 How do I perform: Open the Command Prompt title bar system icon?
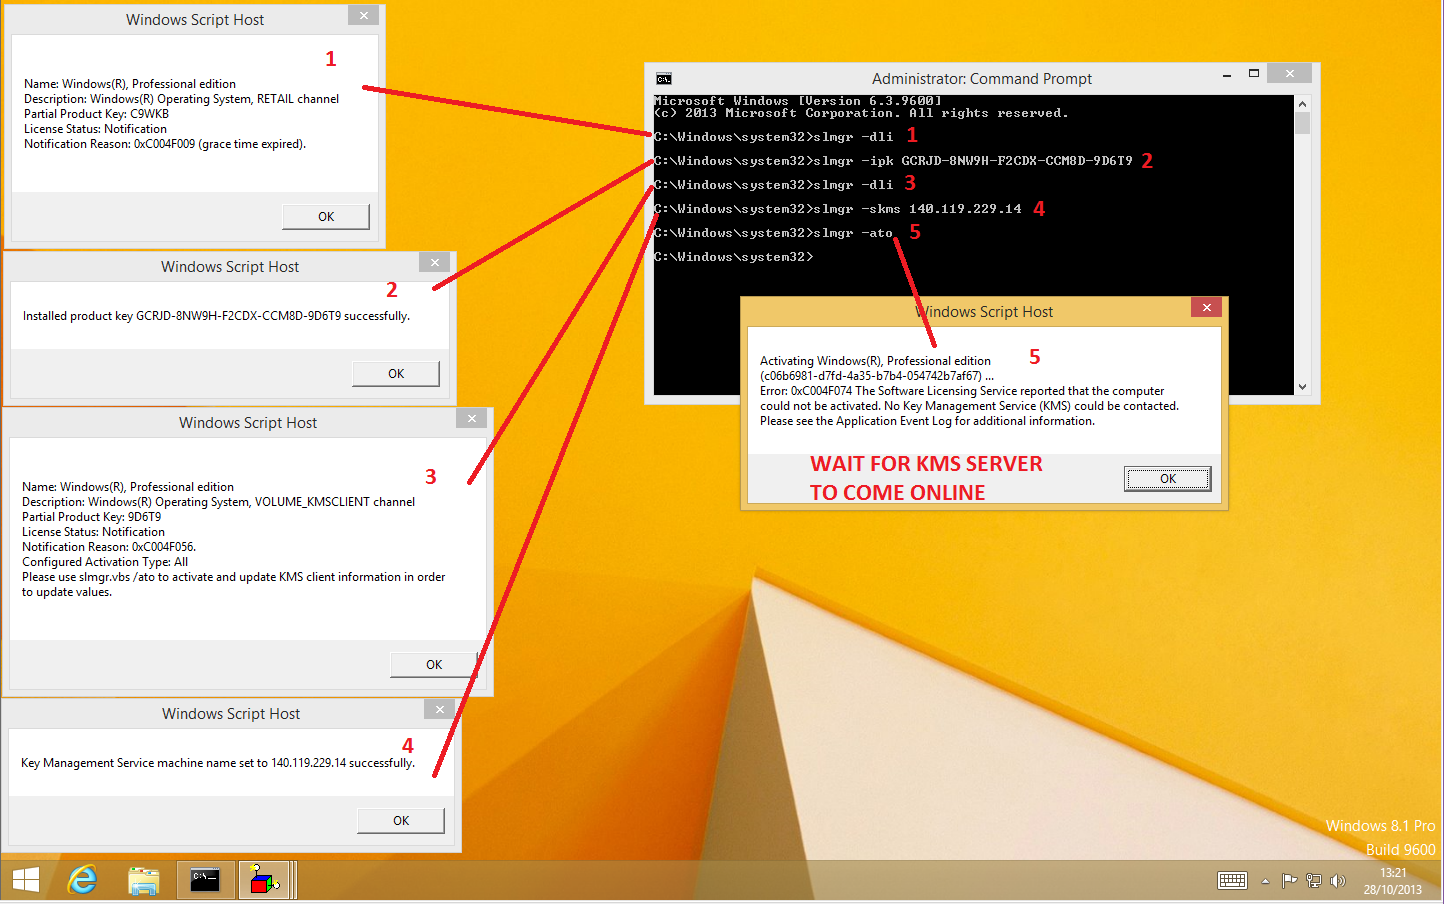click(664, 79)
